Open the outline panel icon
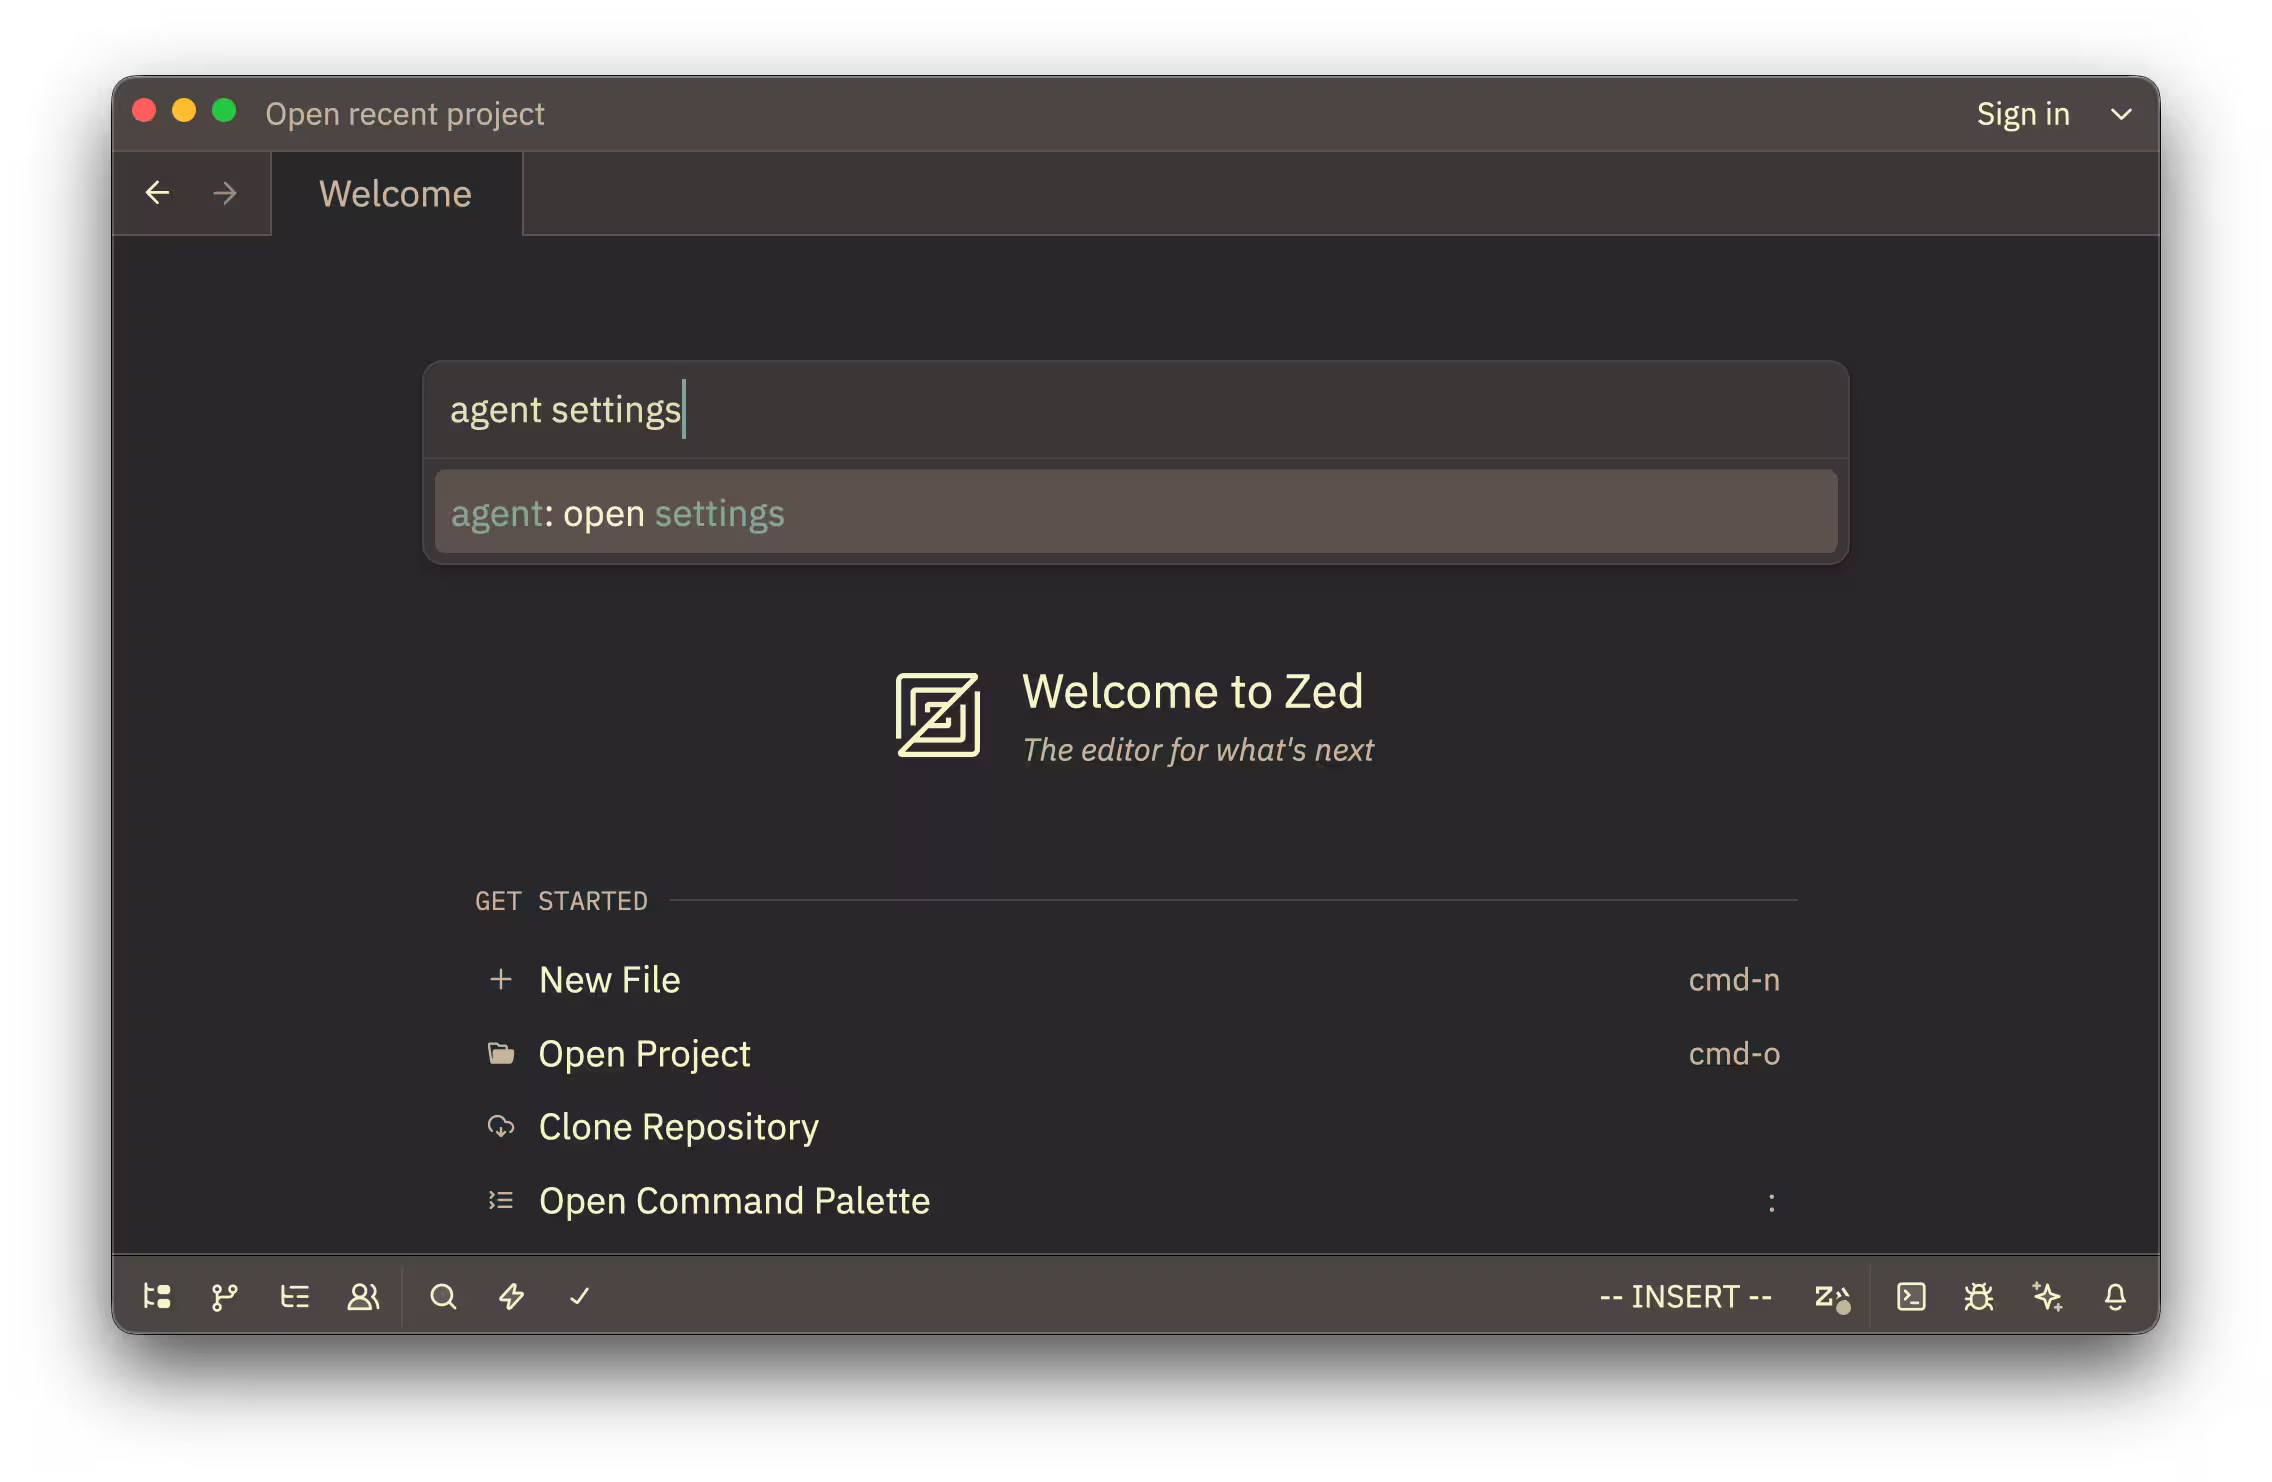The width and height of the screenshot is (2272, 1482). (x=295, y=1296)
